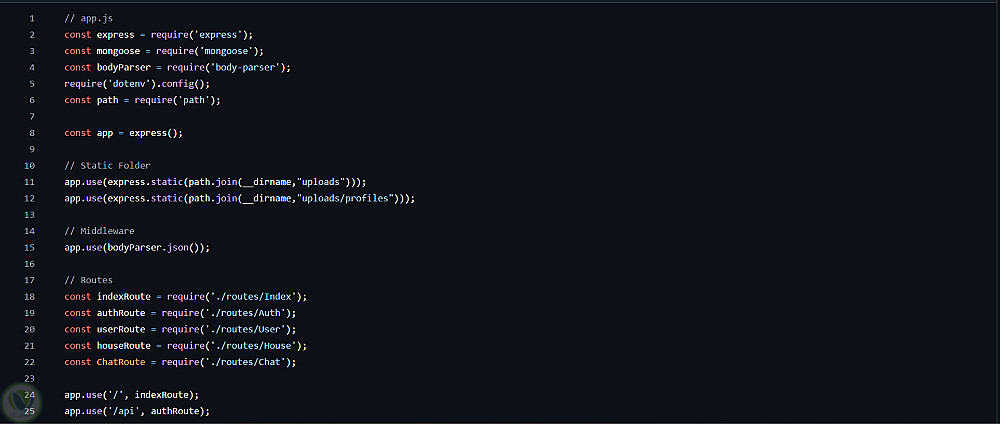The image size is (1000, 424).
Task: Click the './routes/Index' path string
Action: click(258, 296)
